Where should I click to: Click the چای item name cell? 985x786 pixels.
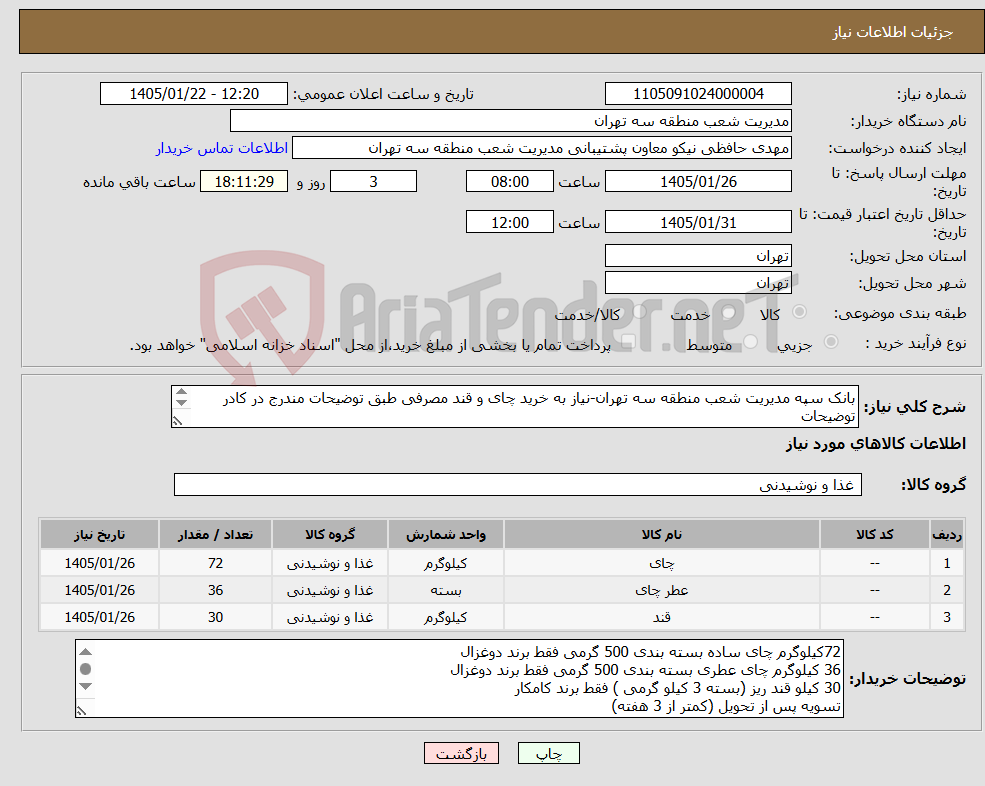pyautogui.click(x=661, y=564)
